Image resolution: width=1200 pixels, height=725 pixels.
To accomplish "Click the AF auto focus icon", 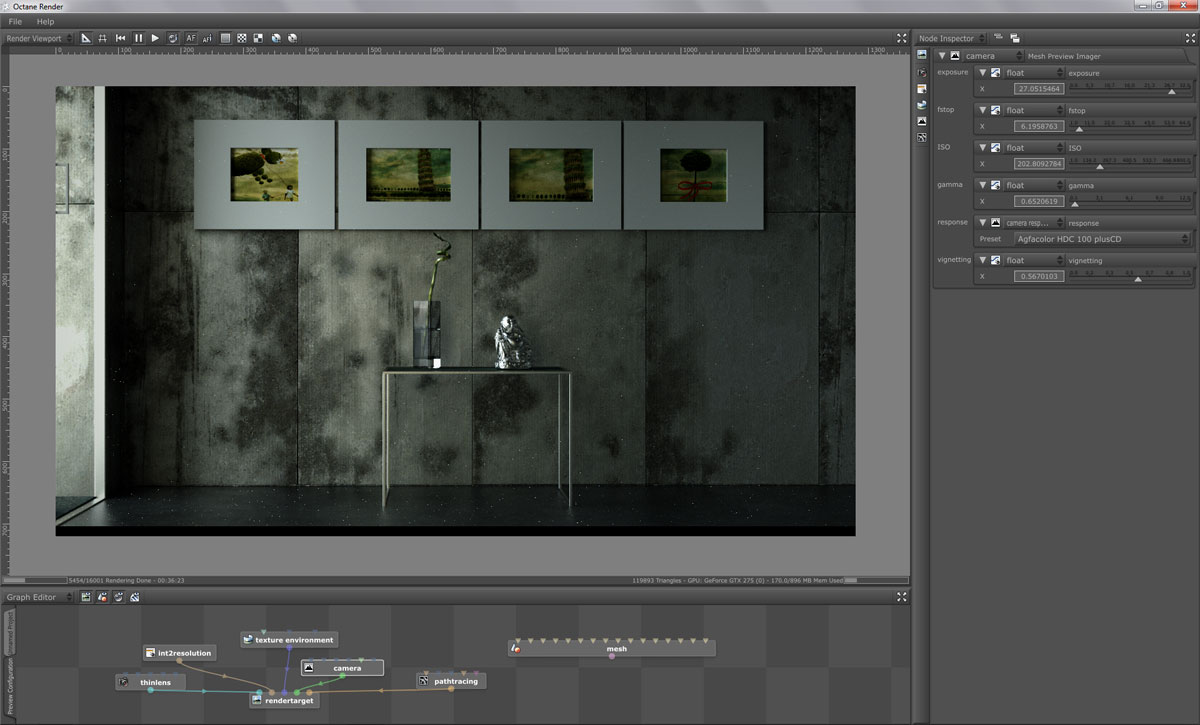I will click(190, 38).
